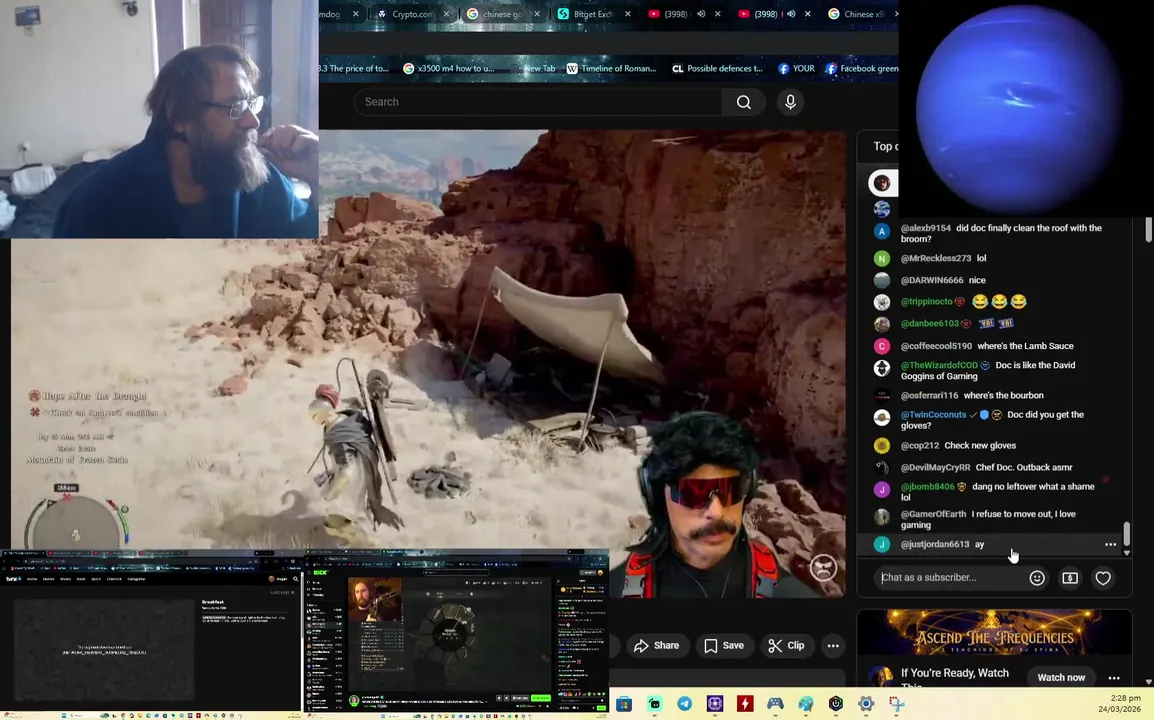Screen dimensions: 1154x720
Task: Open the x3500 m4 how to bookmark
Action: (x=449, y=68)
